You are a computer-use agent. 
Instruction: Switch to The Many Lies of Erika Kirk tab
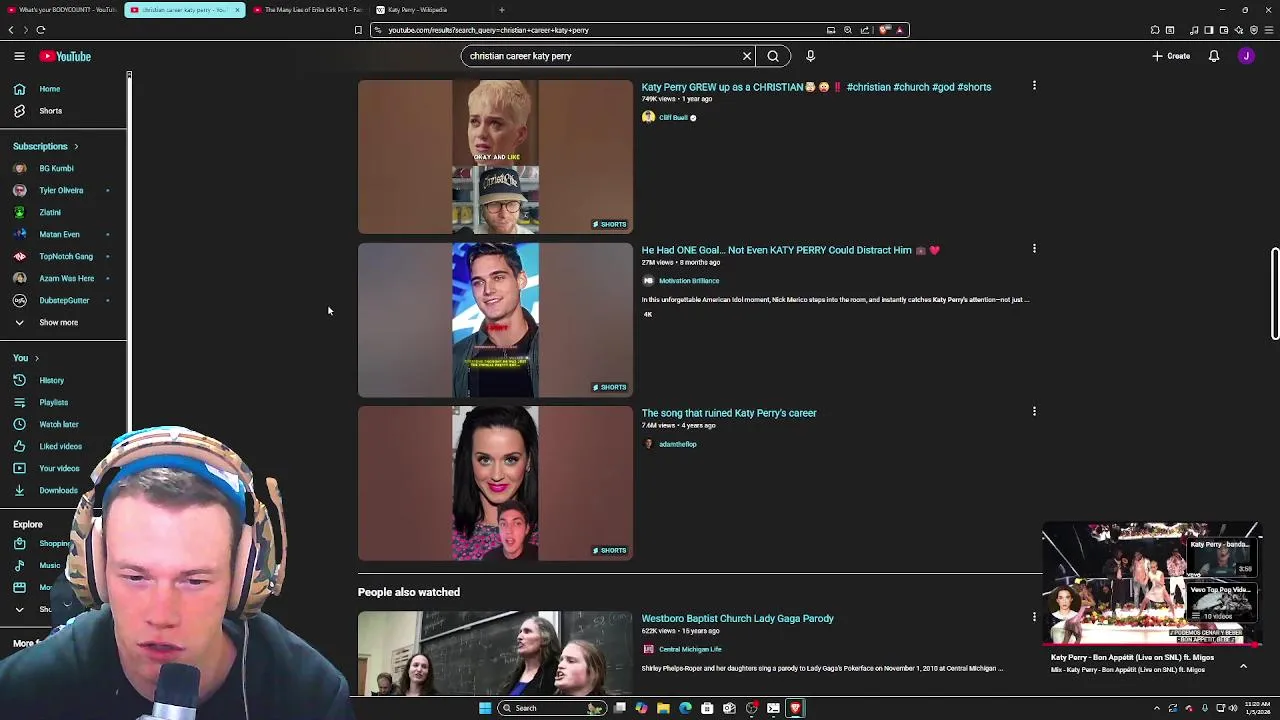tap(306, 10)
